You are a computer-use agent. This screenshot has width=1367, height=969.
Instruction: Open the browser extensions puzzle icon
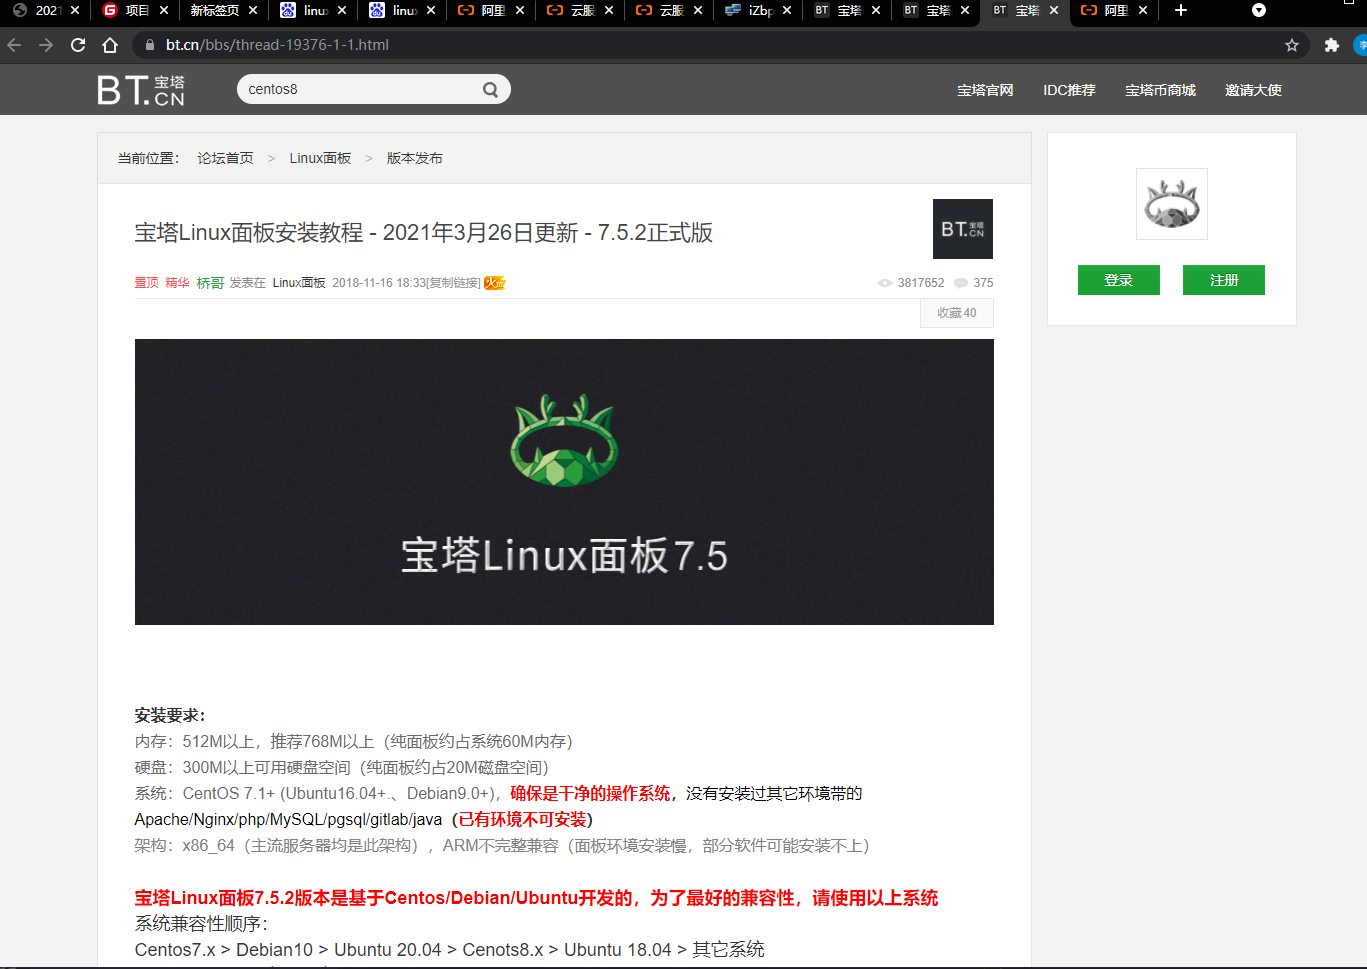pyautogui.click(x=1331, y=45)
